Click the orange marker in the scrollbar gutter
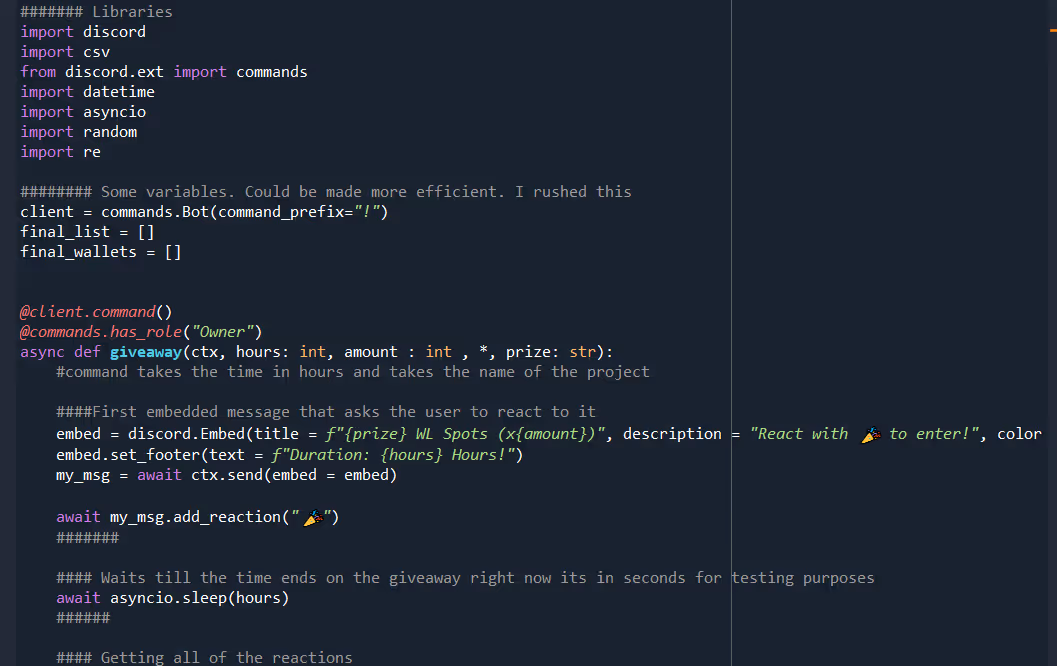 click(1052, 32)
